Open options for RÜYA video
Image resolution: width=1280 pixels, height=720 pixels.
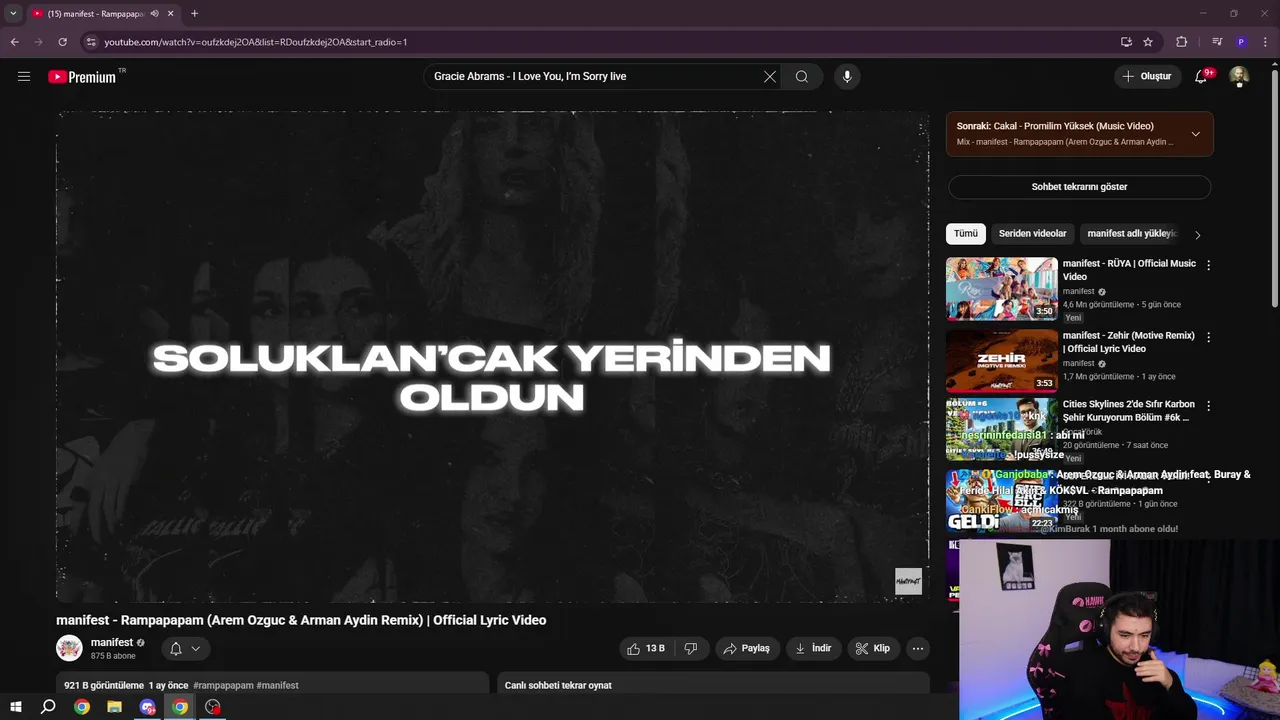point(1208,266)
